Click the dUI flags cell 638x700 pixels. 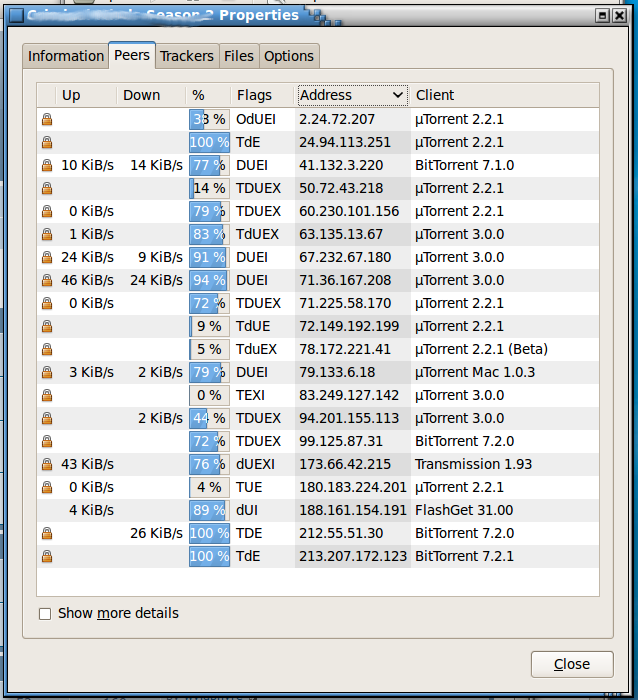point(247,510)
